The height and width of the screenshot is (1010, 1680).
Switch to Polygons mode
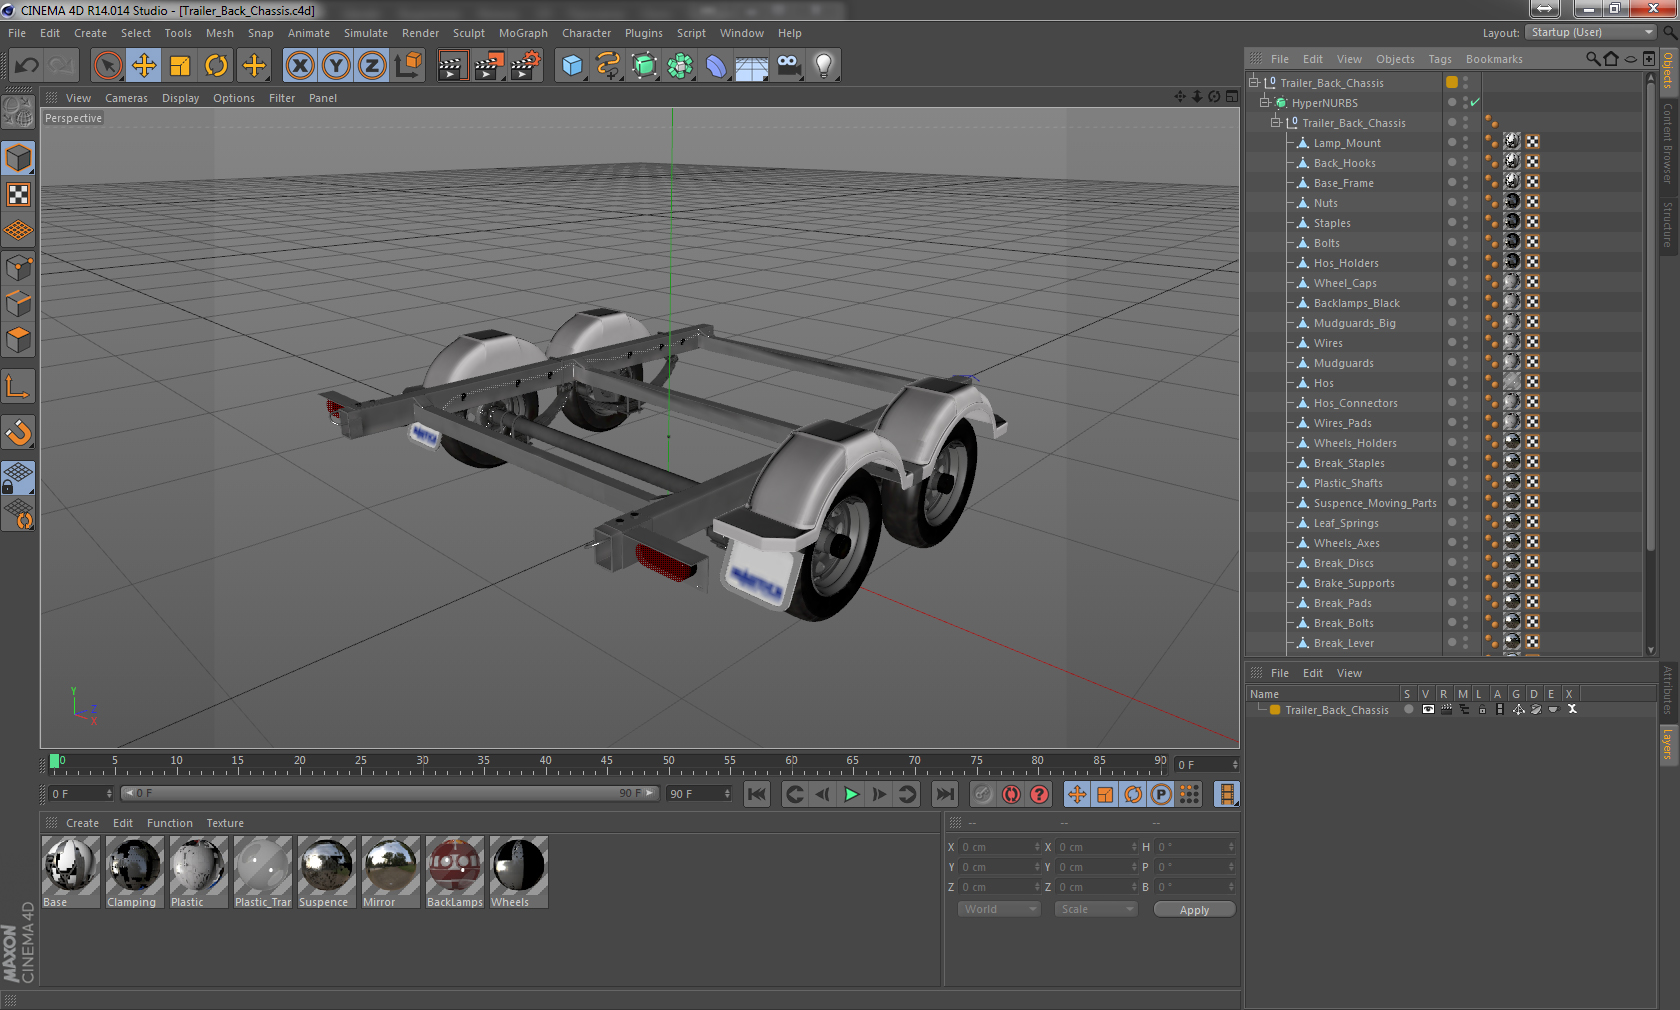(x=18, y=340)
